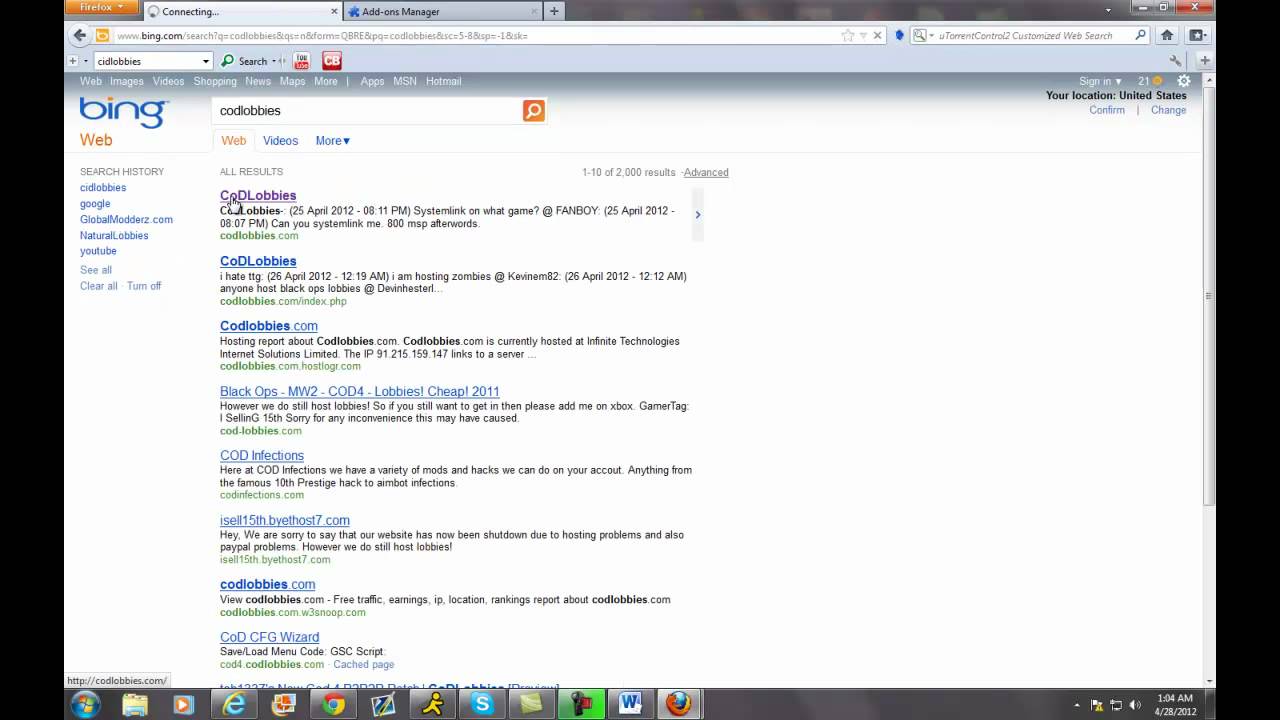Open Hotmail in Bing top navigation
The height and width of the screenshot is (720, 1280).
[443, 81]
